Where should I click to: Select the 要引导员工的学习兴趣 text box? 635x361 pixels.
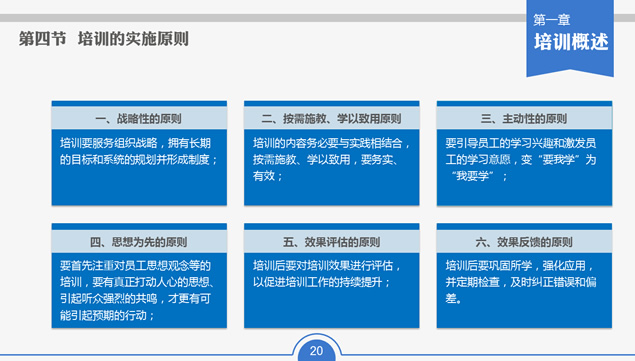(x=524, y=167)
